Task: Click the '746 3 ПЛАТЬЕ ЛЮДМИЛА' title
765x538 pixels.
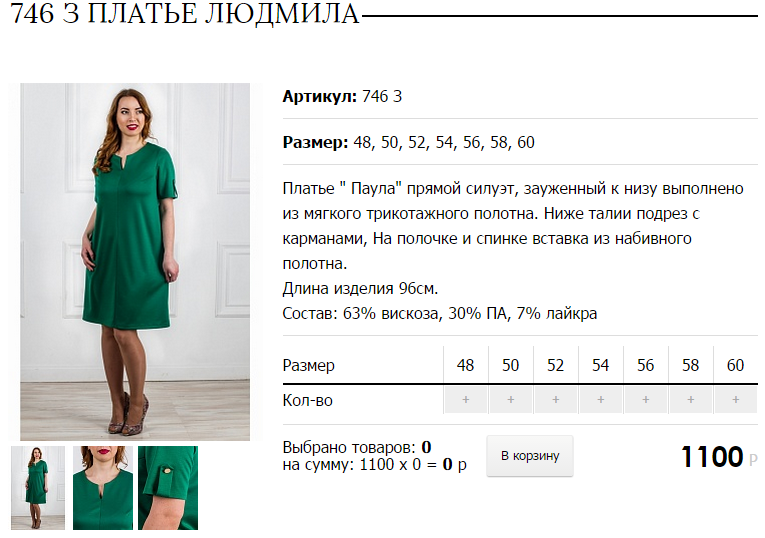Action: coord(185,14)
